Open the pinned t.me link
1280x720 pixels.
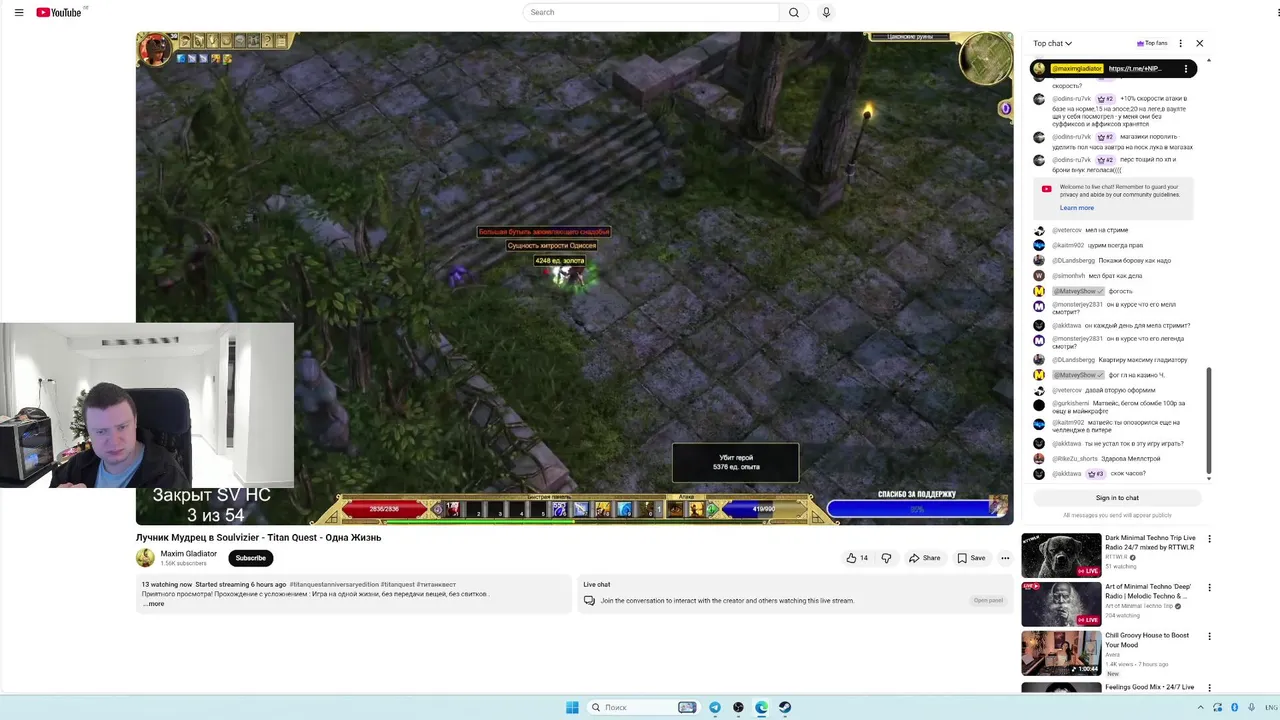tap(1135, 69)
